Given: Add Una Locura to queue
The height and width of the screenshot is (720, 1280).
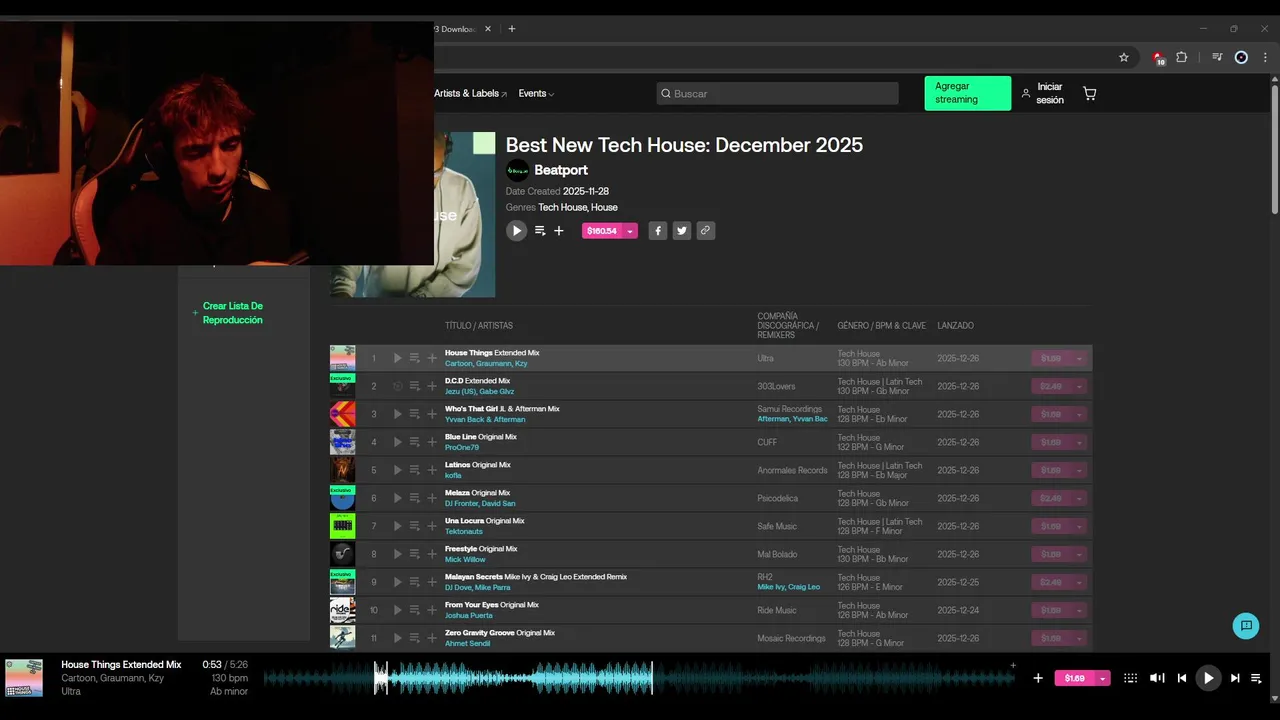Looking at the screenshot, I should 415,526.
